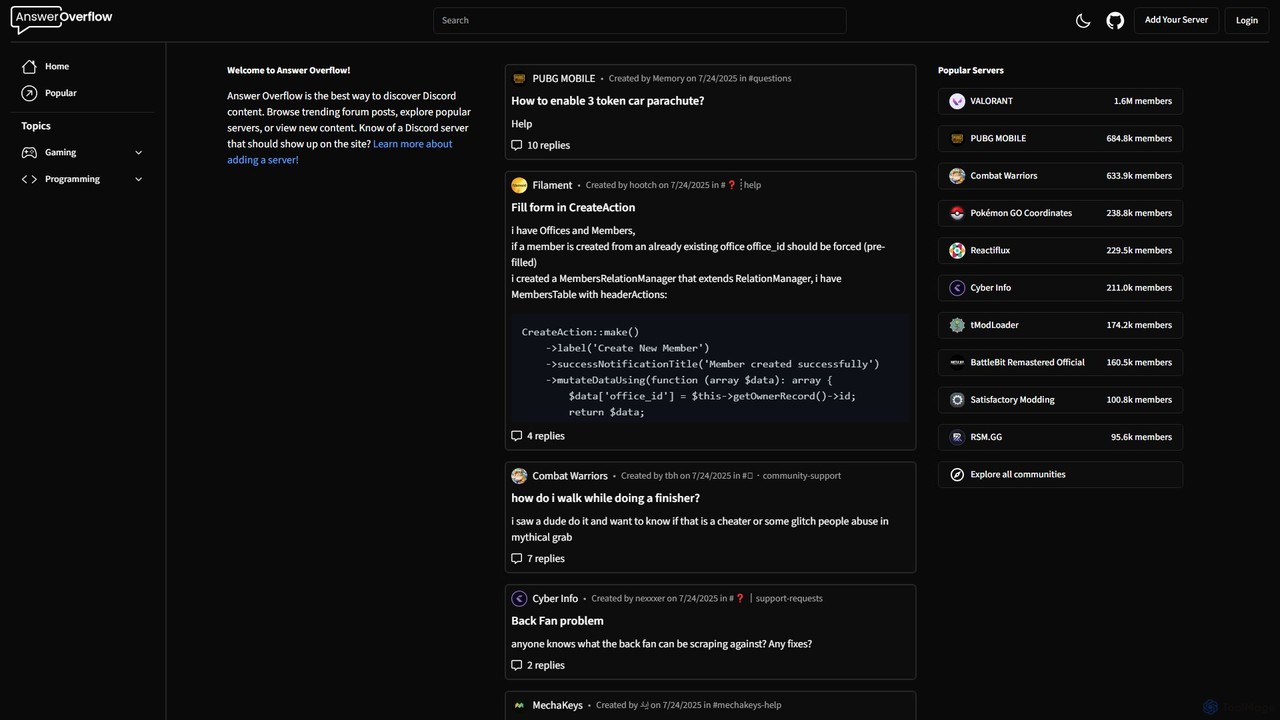Click the 2 replies comment icon
This screenshot has width=1280, height=720.
click(517, 665)
